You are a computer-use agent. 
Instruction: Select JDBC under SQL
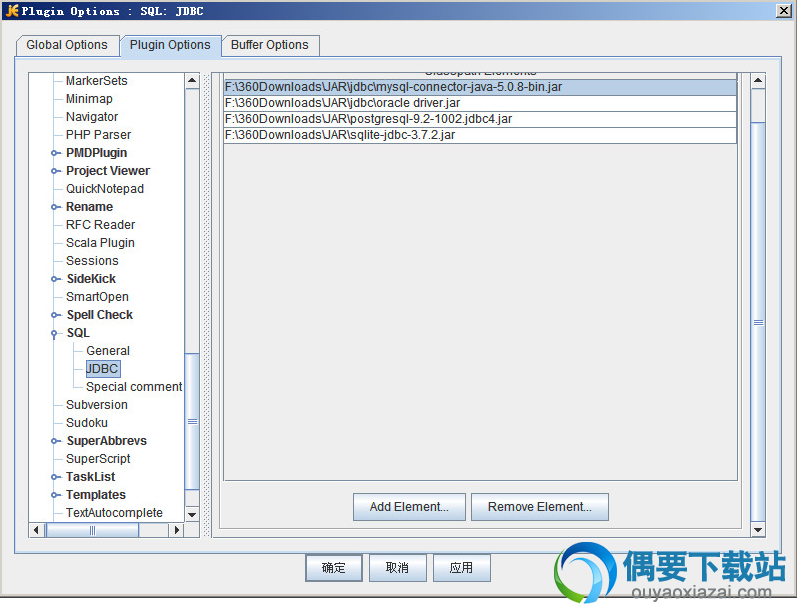pos(102,369)
